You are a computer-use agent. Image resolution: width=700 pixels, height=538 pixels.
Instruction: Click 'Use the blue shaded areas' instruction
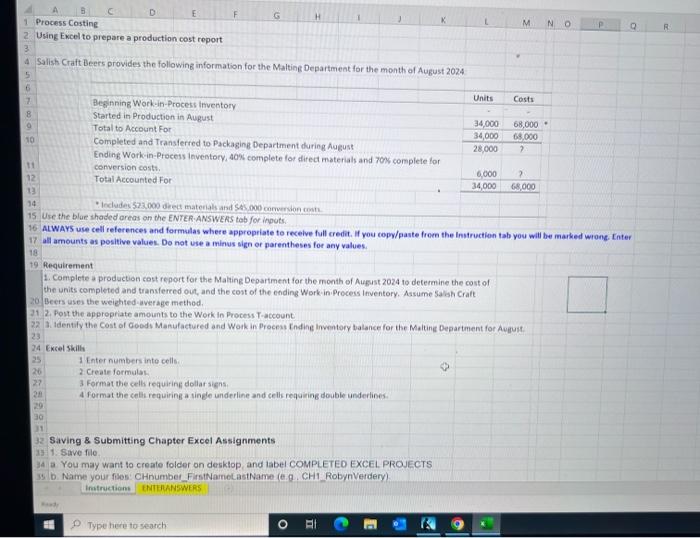tap(164, 218)
